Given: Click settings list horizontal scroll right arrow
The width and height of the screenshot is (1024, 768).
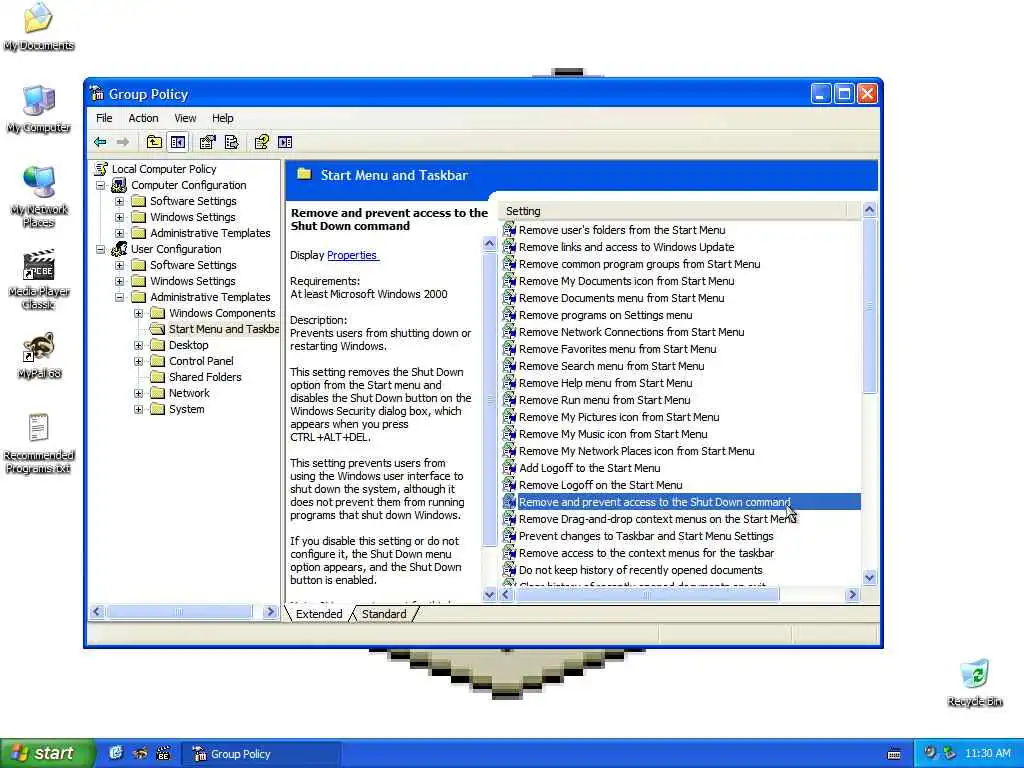Looking at the screenshot, I should pos(852,594).
